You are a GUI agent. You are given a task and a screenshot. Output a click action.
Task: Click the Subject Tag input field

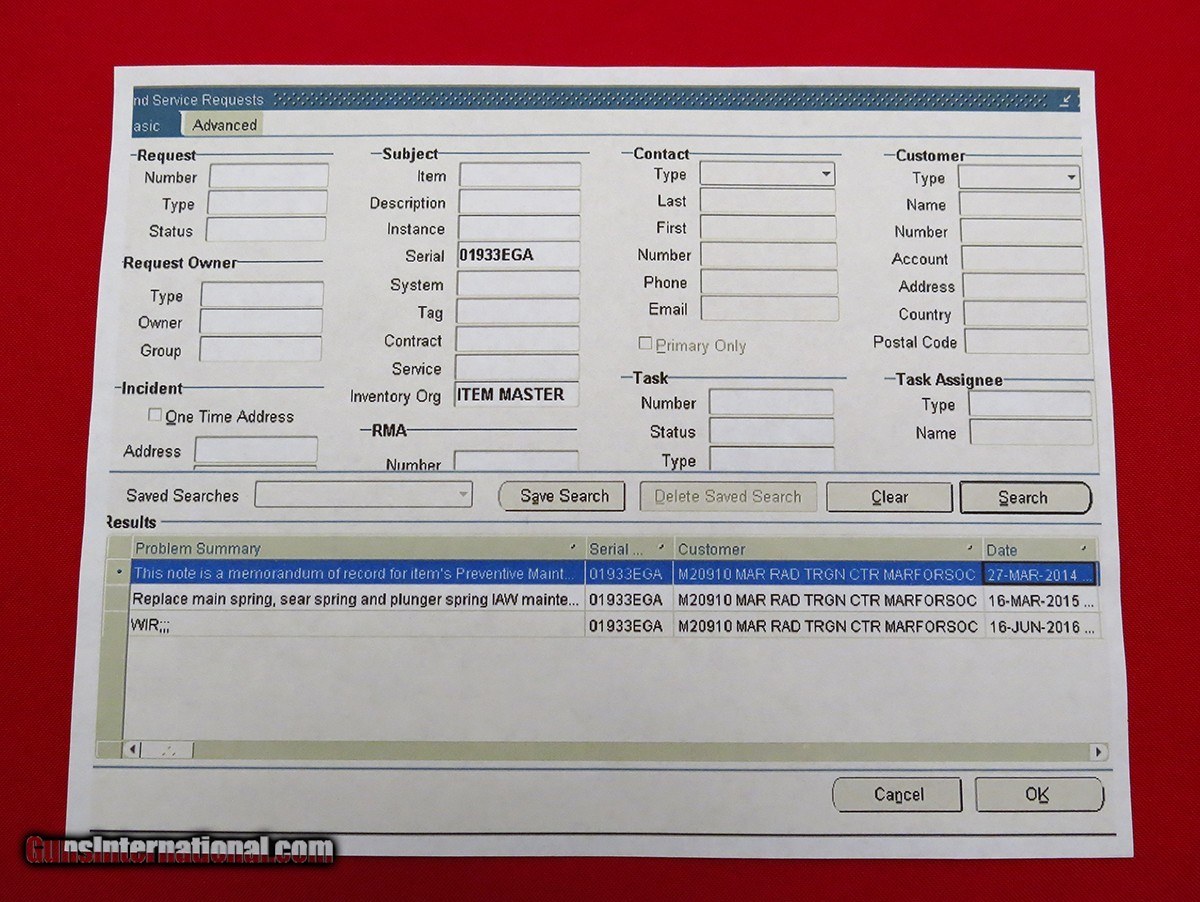[518, 312]
